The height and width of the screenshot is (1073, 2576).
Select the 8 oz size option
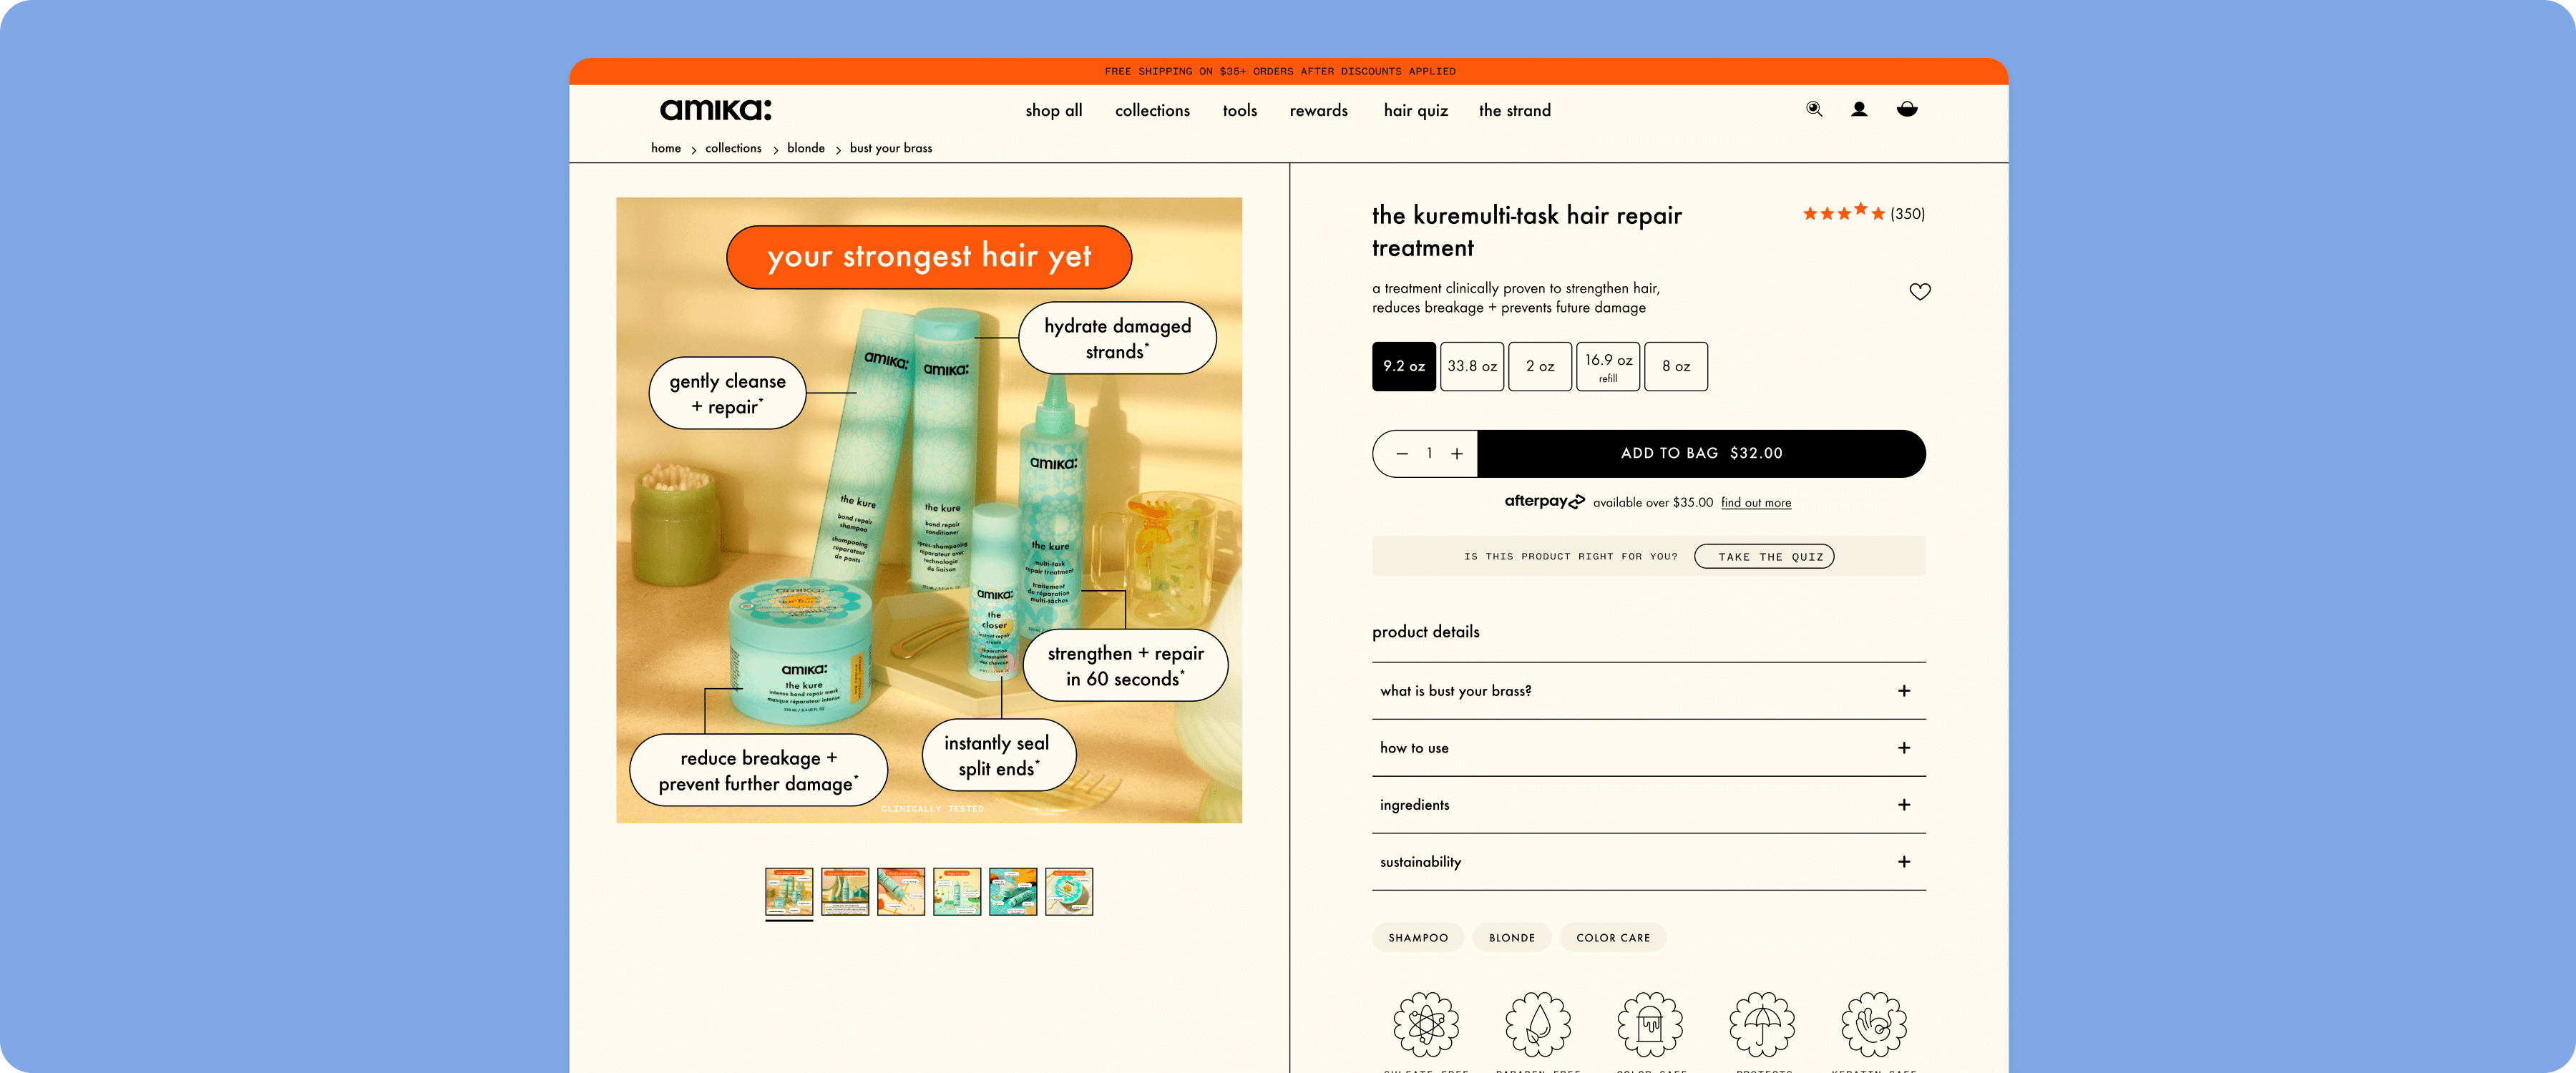tap(1676, 366)
